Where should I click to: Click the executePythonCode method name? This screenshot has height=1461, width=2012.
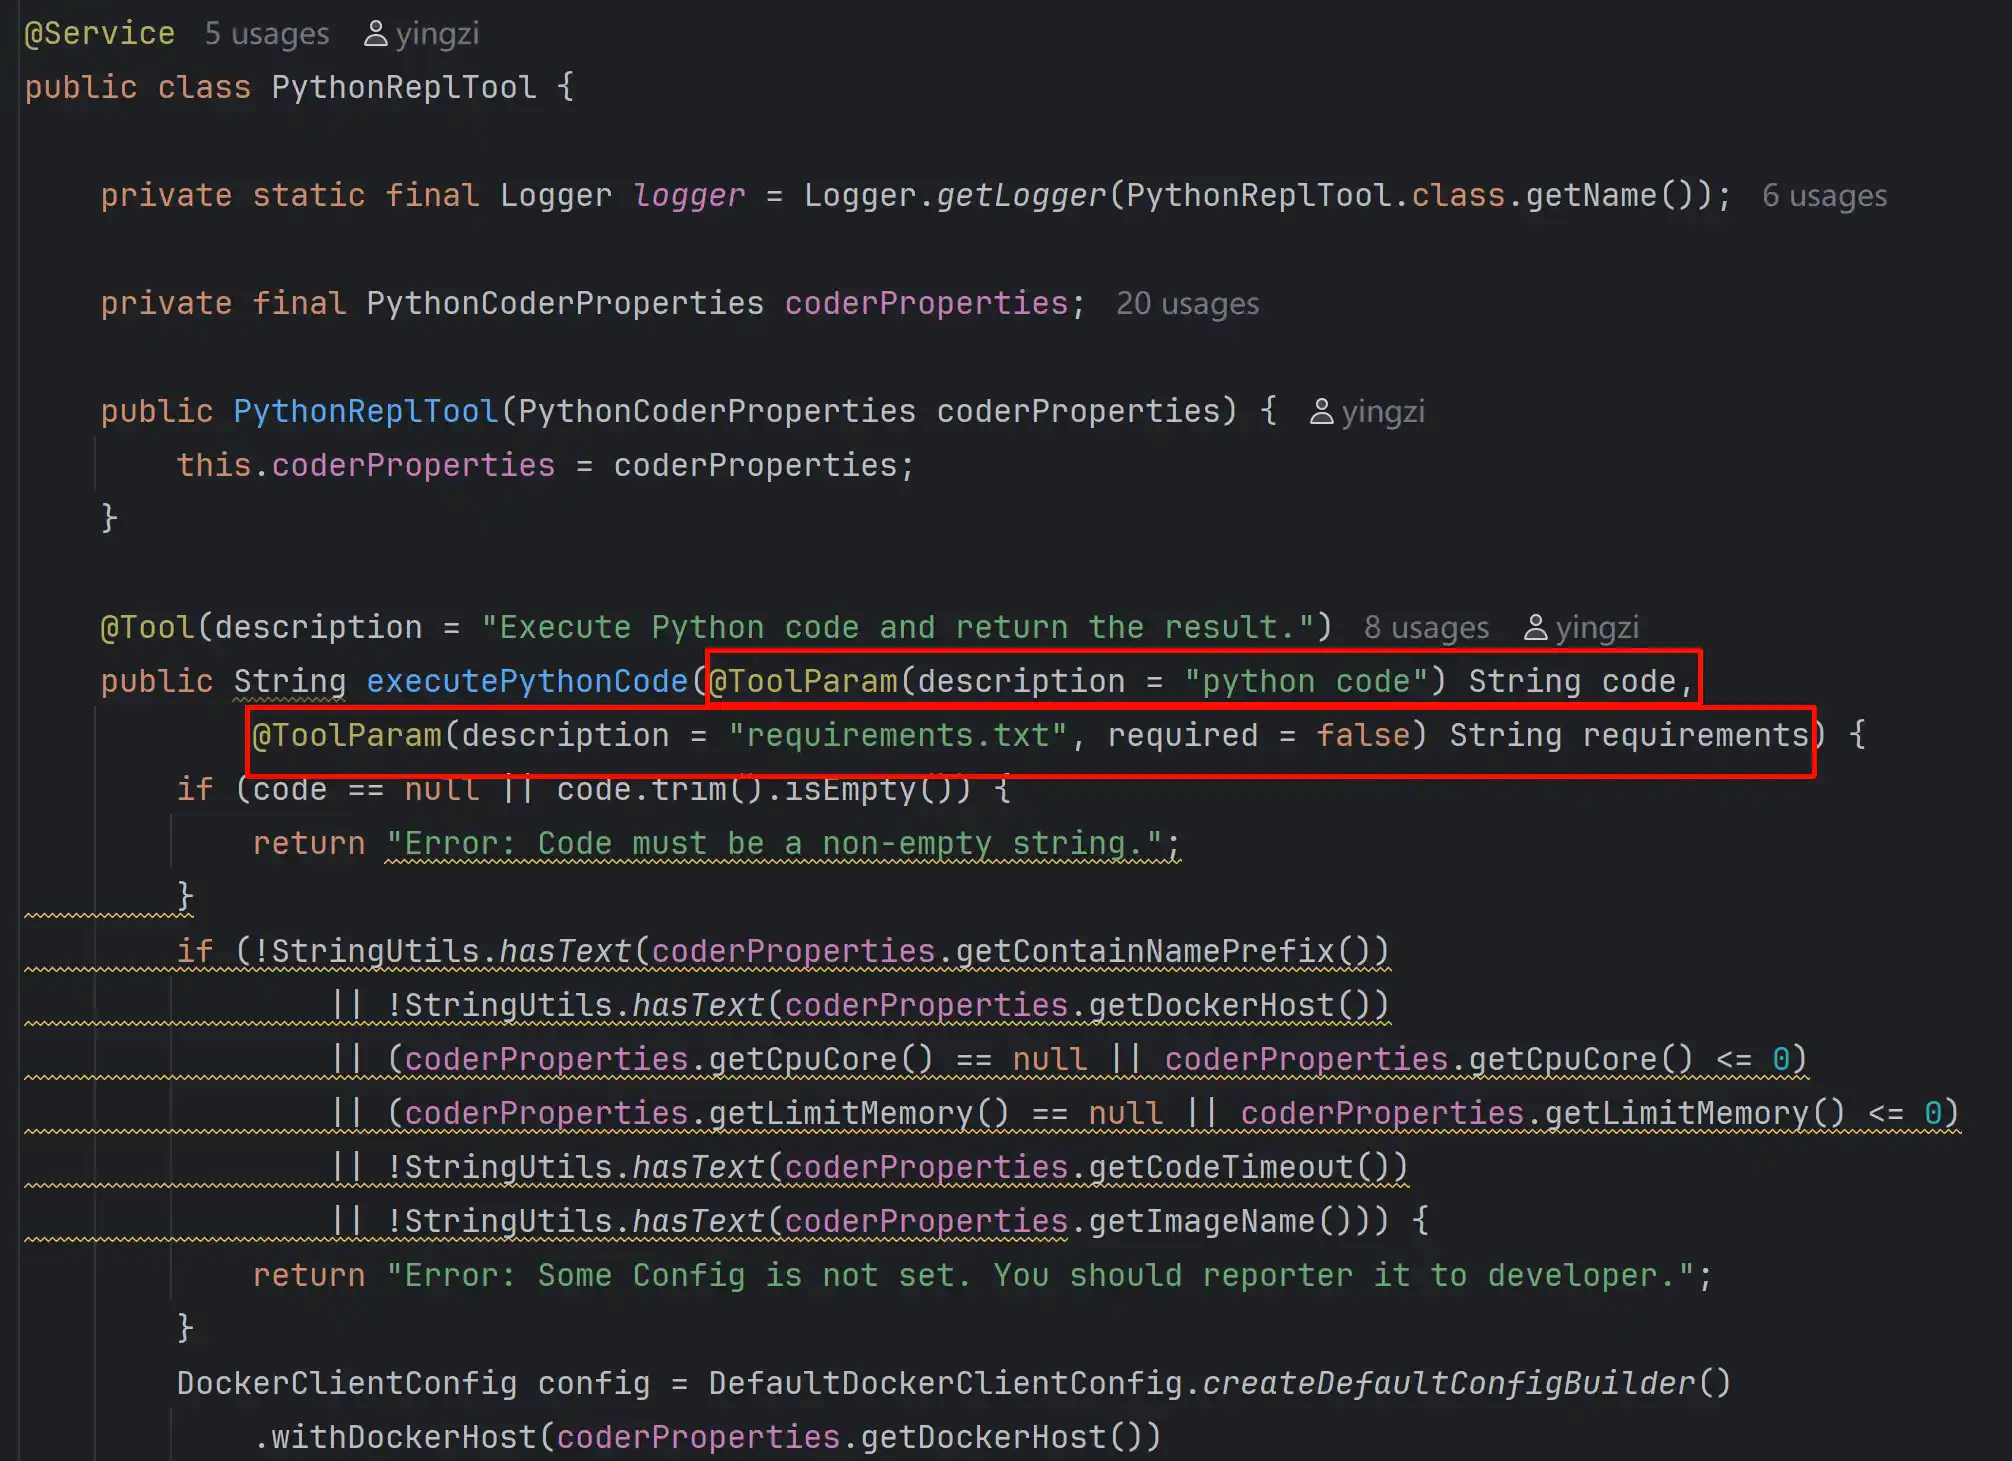pos(527,682)
